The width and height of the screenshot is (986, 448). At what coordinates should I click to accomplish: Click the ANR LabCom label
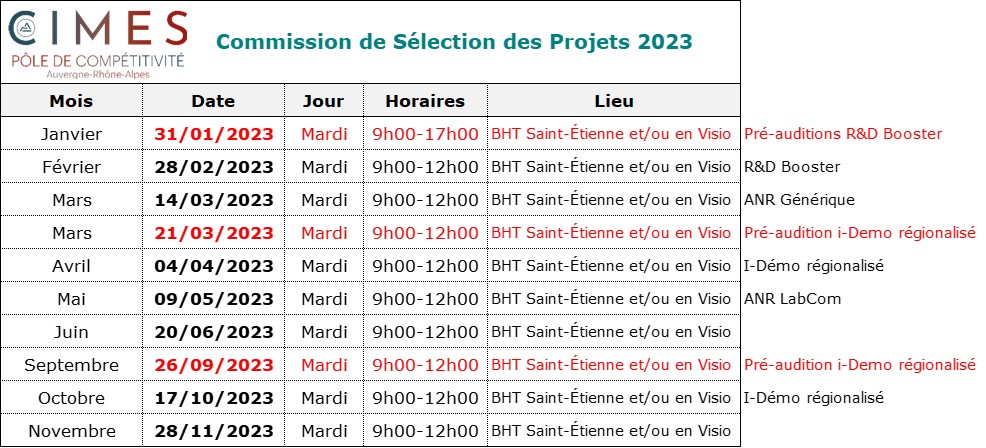tap(792, 299)
